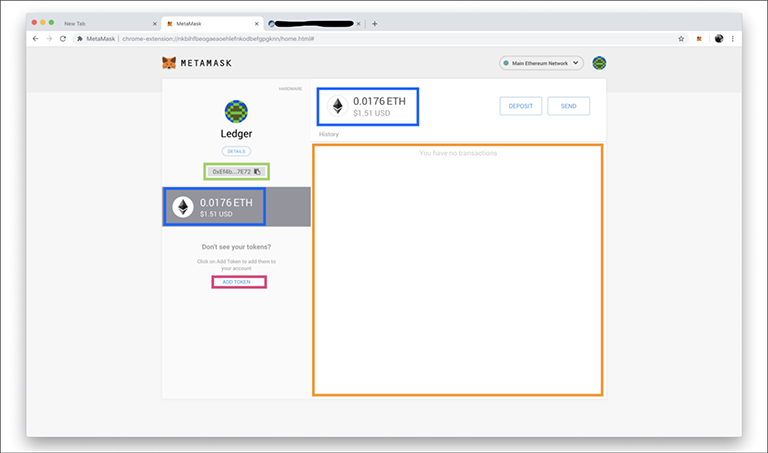The image size is (768, 453).
Task: Click "You have no transactions" text
Action: 458,153
